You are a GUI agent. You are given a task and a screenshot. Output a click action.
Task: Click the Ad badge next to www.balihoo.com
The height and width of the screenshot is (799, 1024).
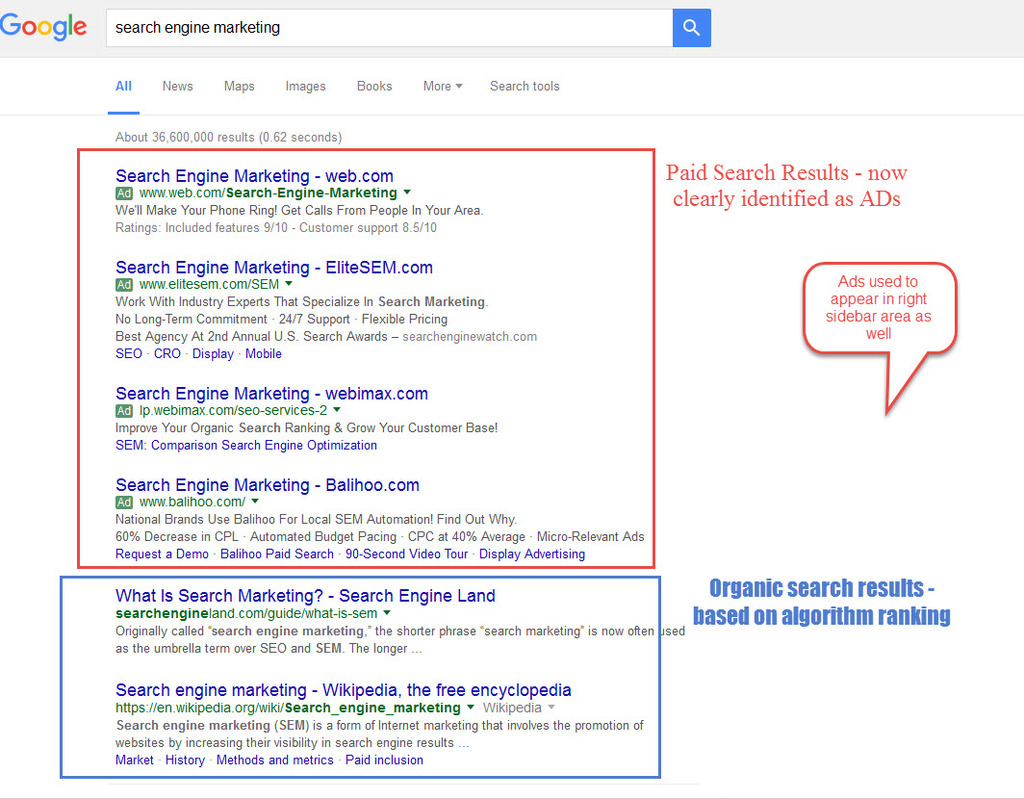(124, 502)
